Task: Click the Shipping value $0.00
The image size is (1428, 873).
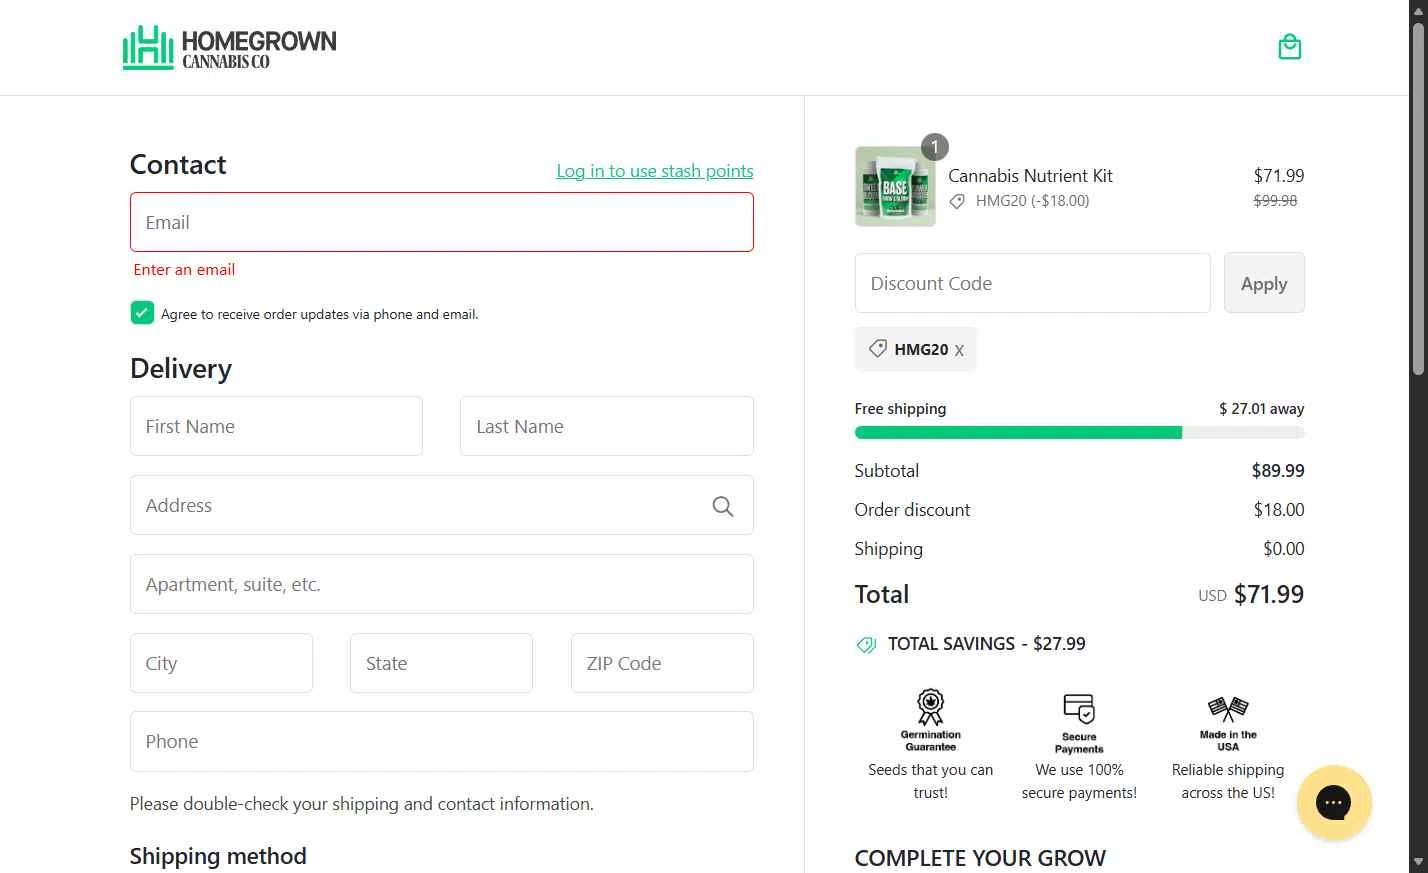Action: click(x=1284, y=549)
